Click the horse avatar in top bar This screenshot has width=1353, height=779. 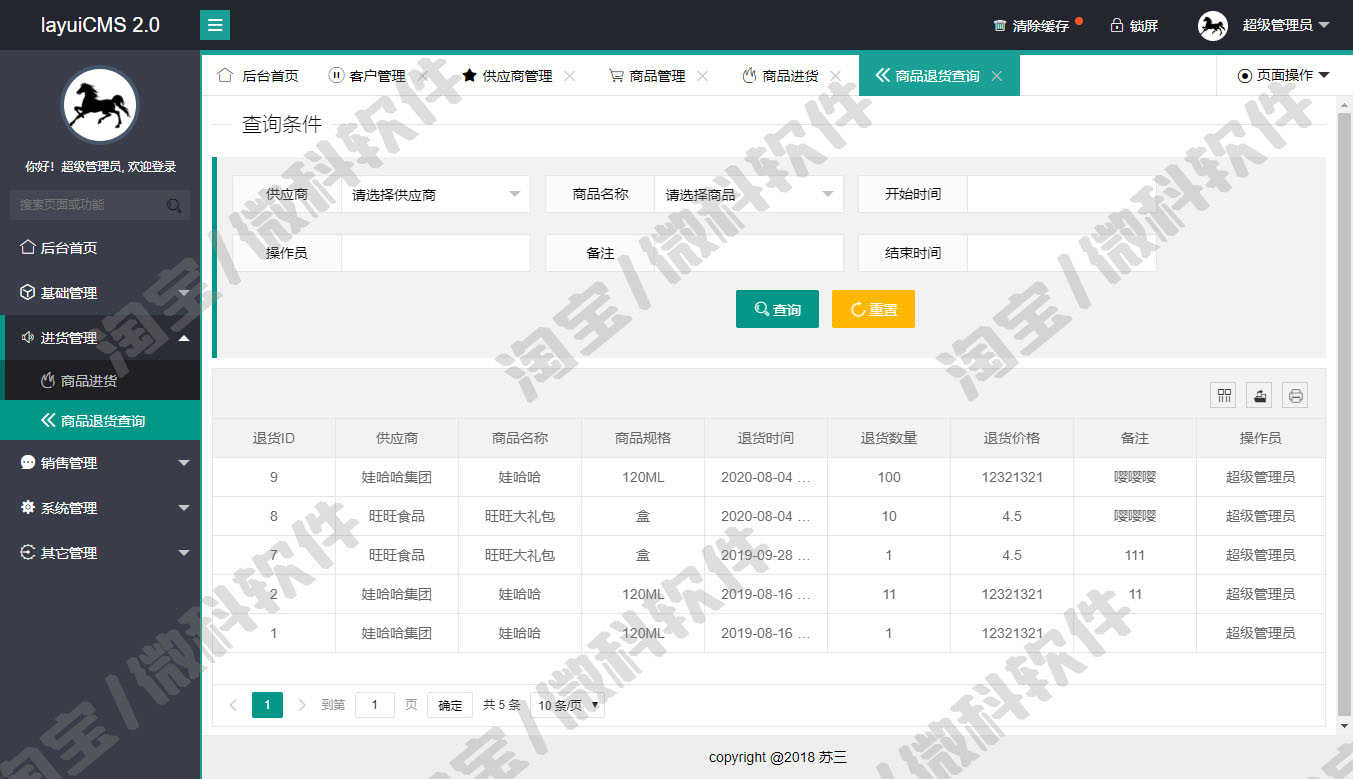(1213, 25)
